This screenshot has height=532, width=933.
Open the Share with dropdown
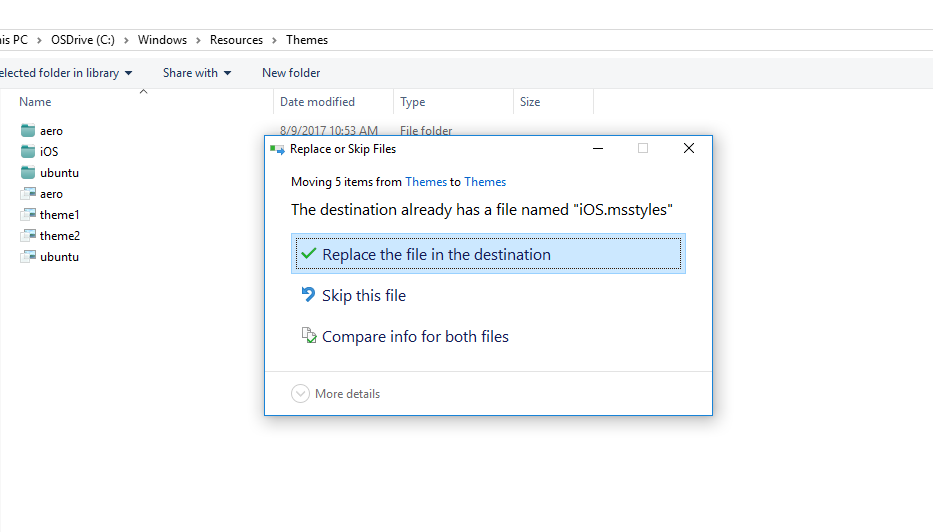click(197, 73)
